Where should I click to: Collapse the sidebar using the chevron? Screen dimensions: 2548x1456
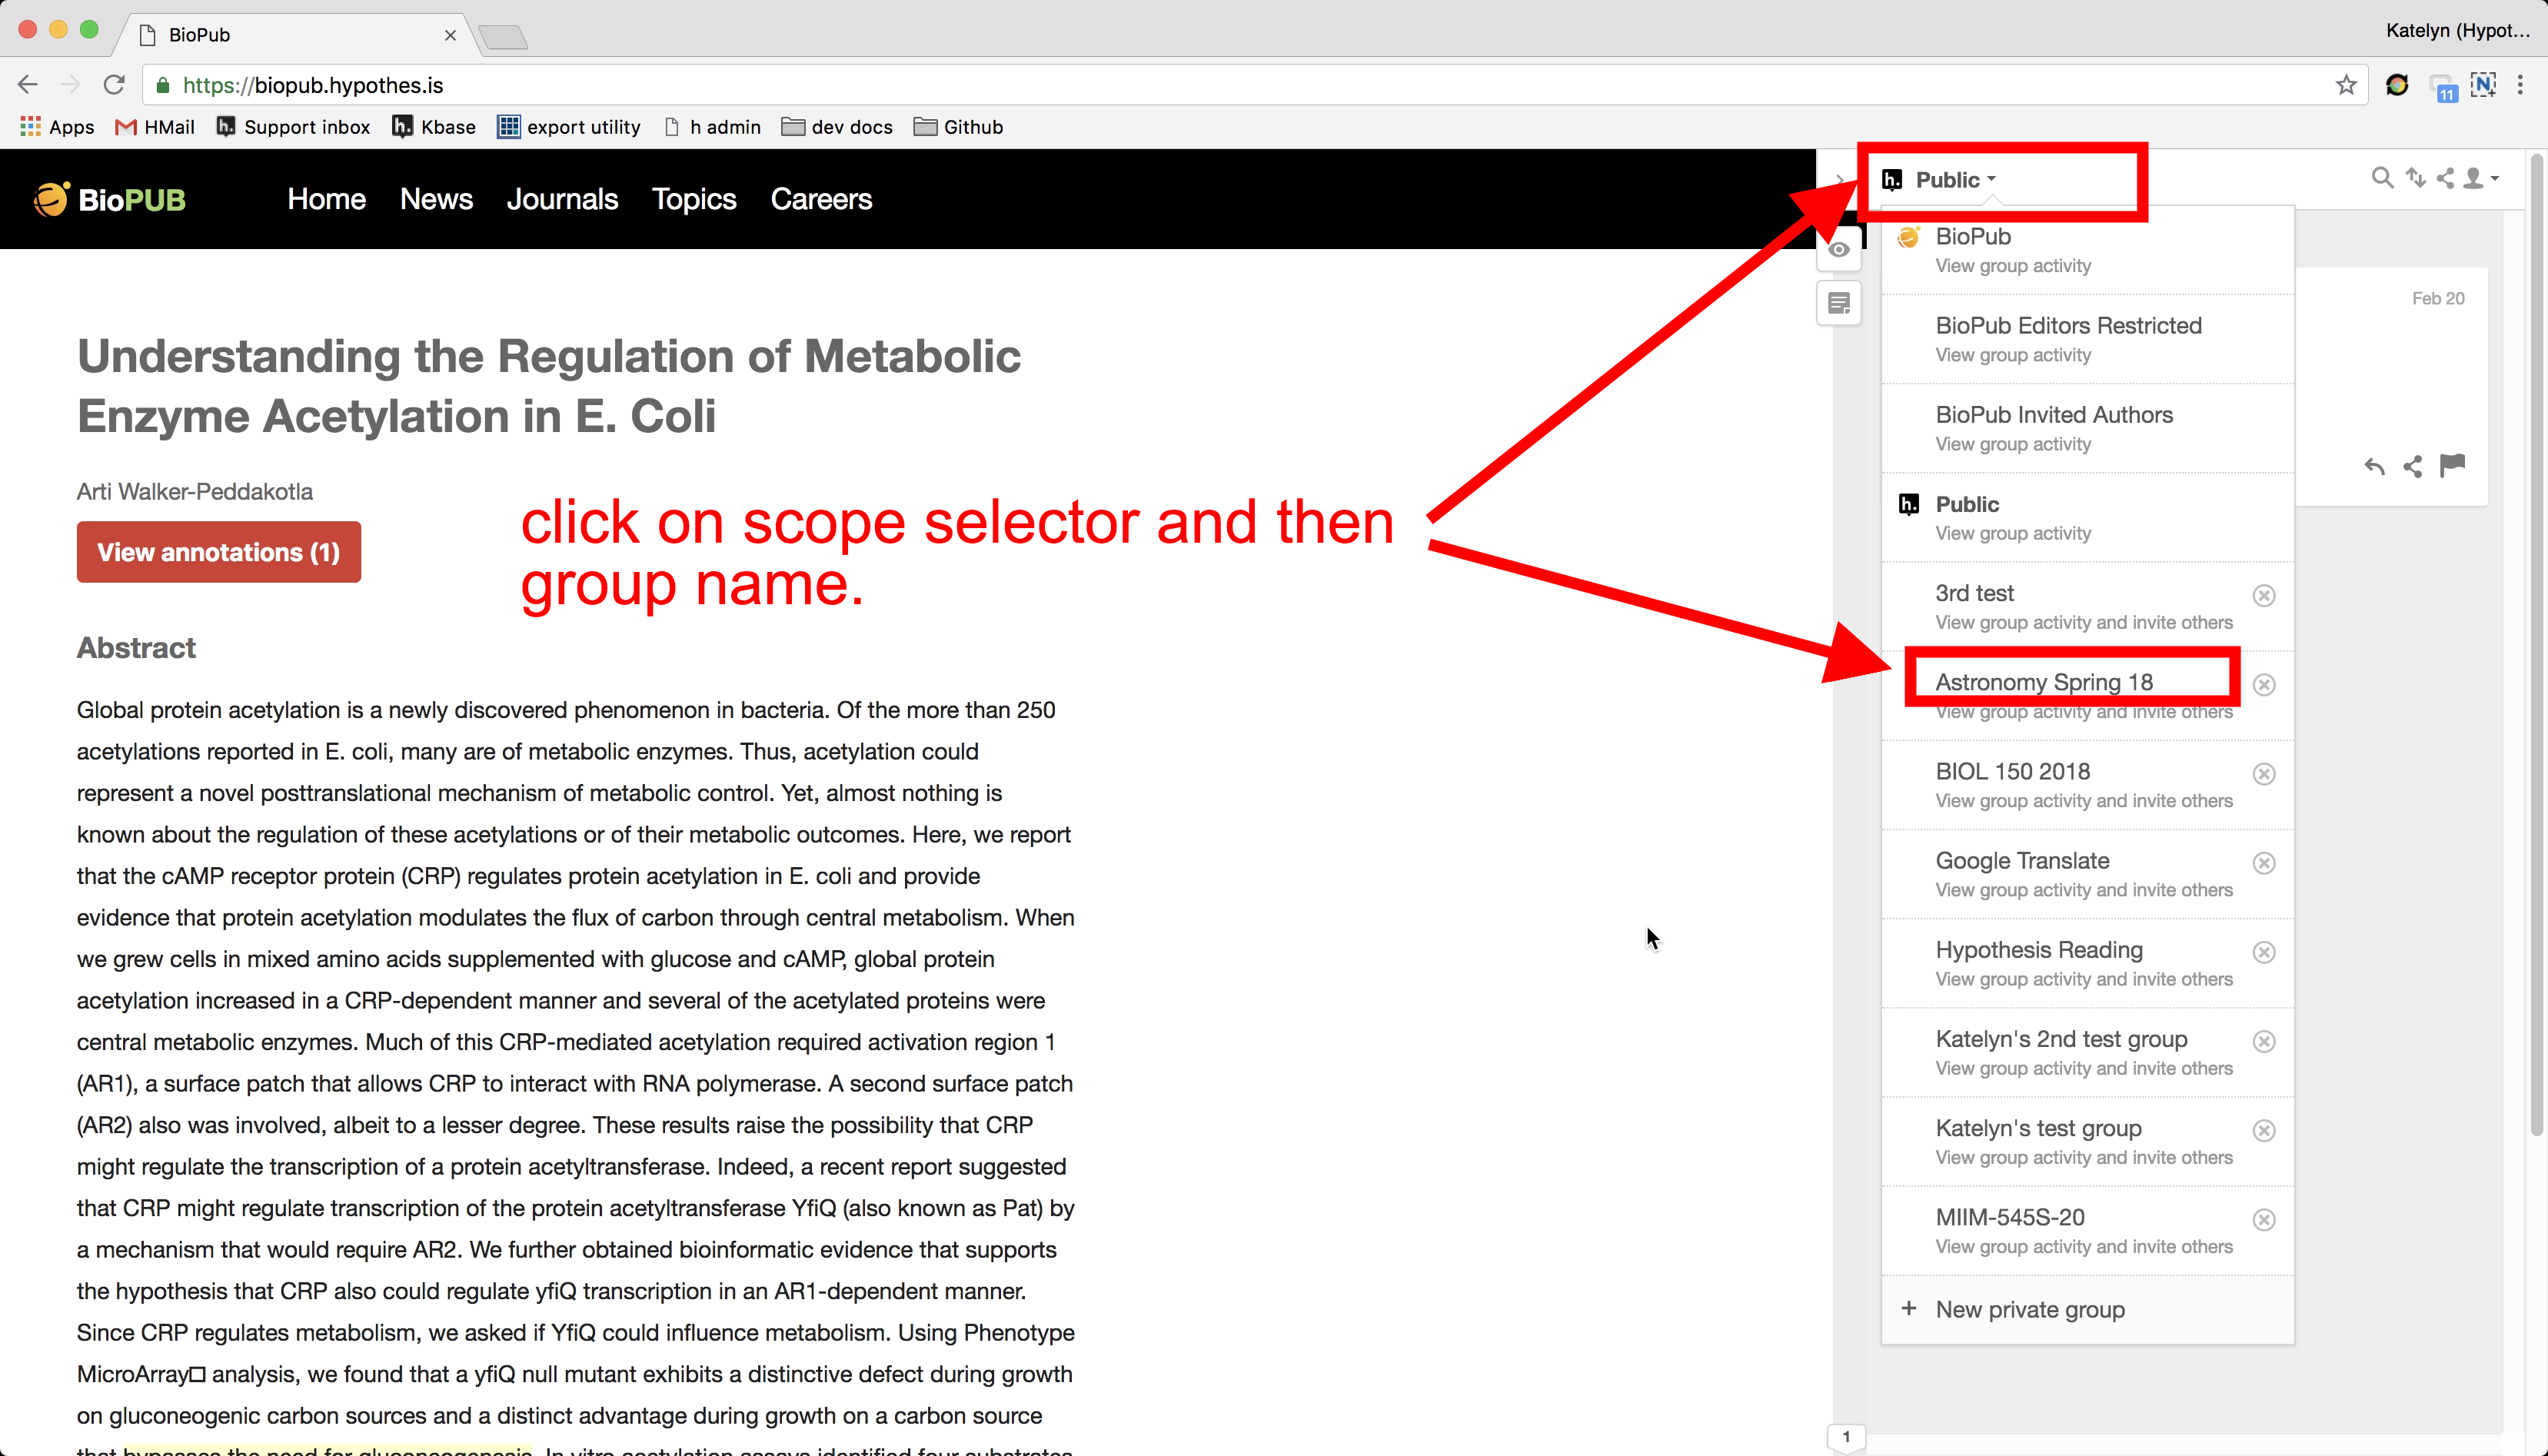[1840, 180]
